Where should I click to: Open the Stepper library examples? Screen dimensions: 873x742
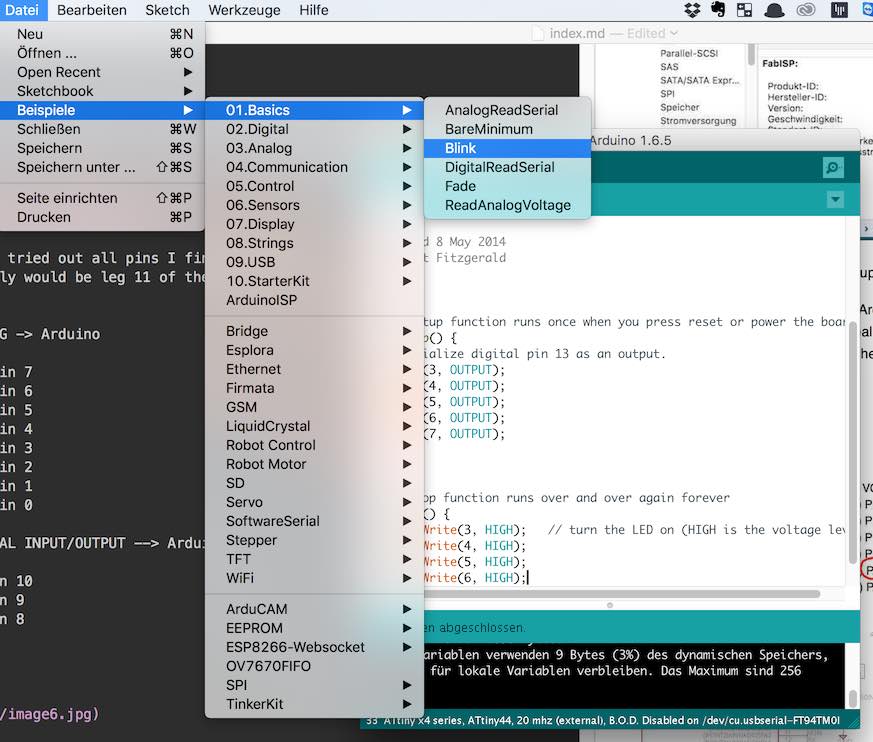[315, 539]
